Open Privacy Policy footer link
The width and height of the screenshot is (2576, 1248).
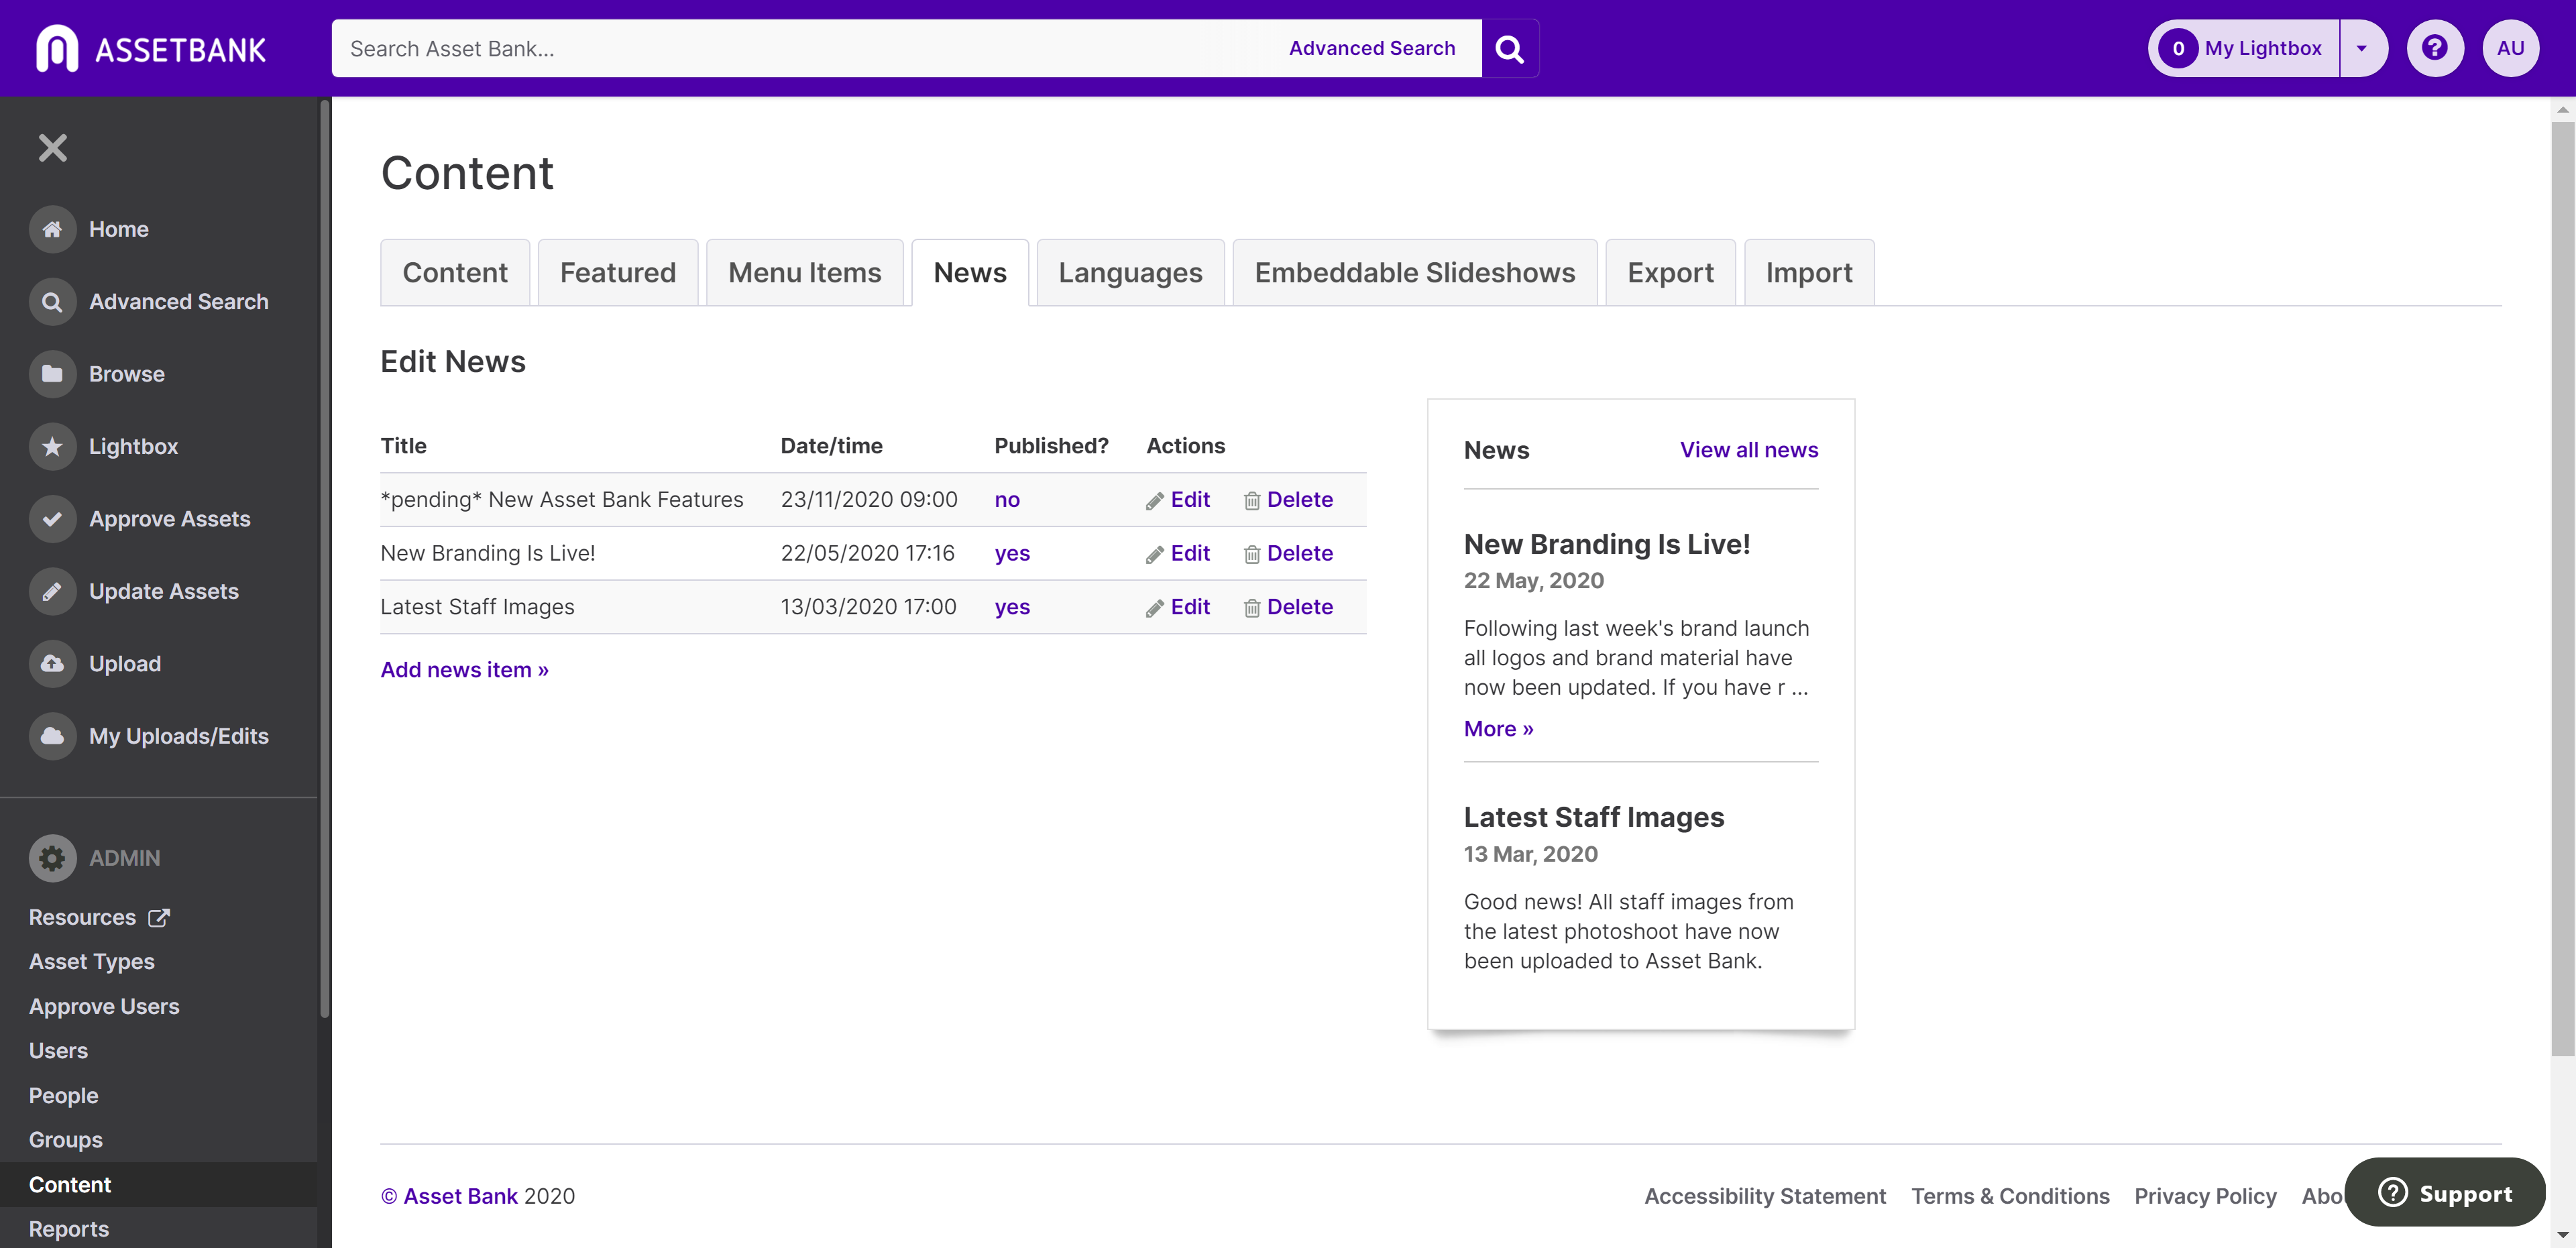coord(2205,1196)
